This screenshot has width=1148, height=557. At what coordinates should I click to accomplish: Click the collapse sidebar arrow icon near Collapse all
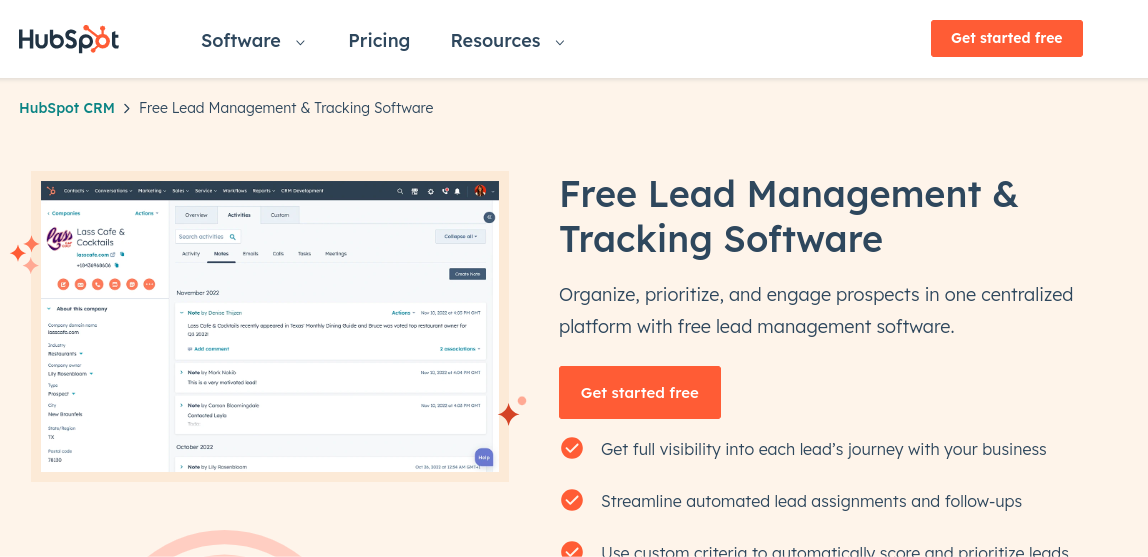489,217
